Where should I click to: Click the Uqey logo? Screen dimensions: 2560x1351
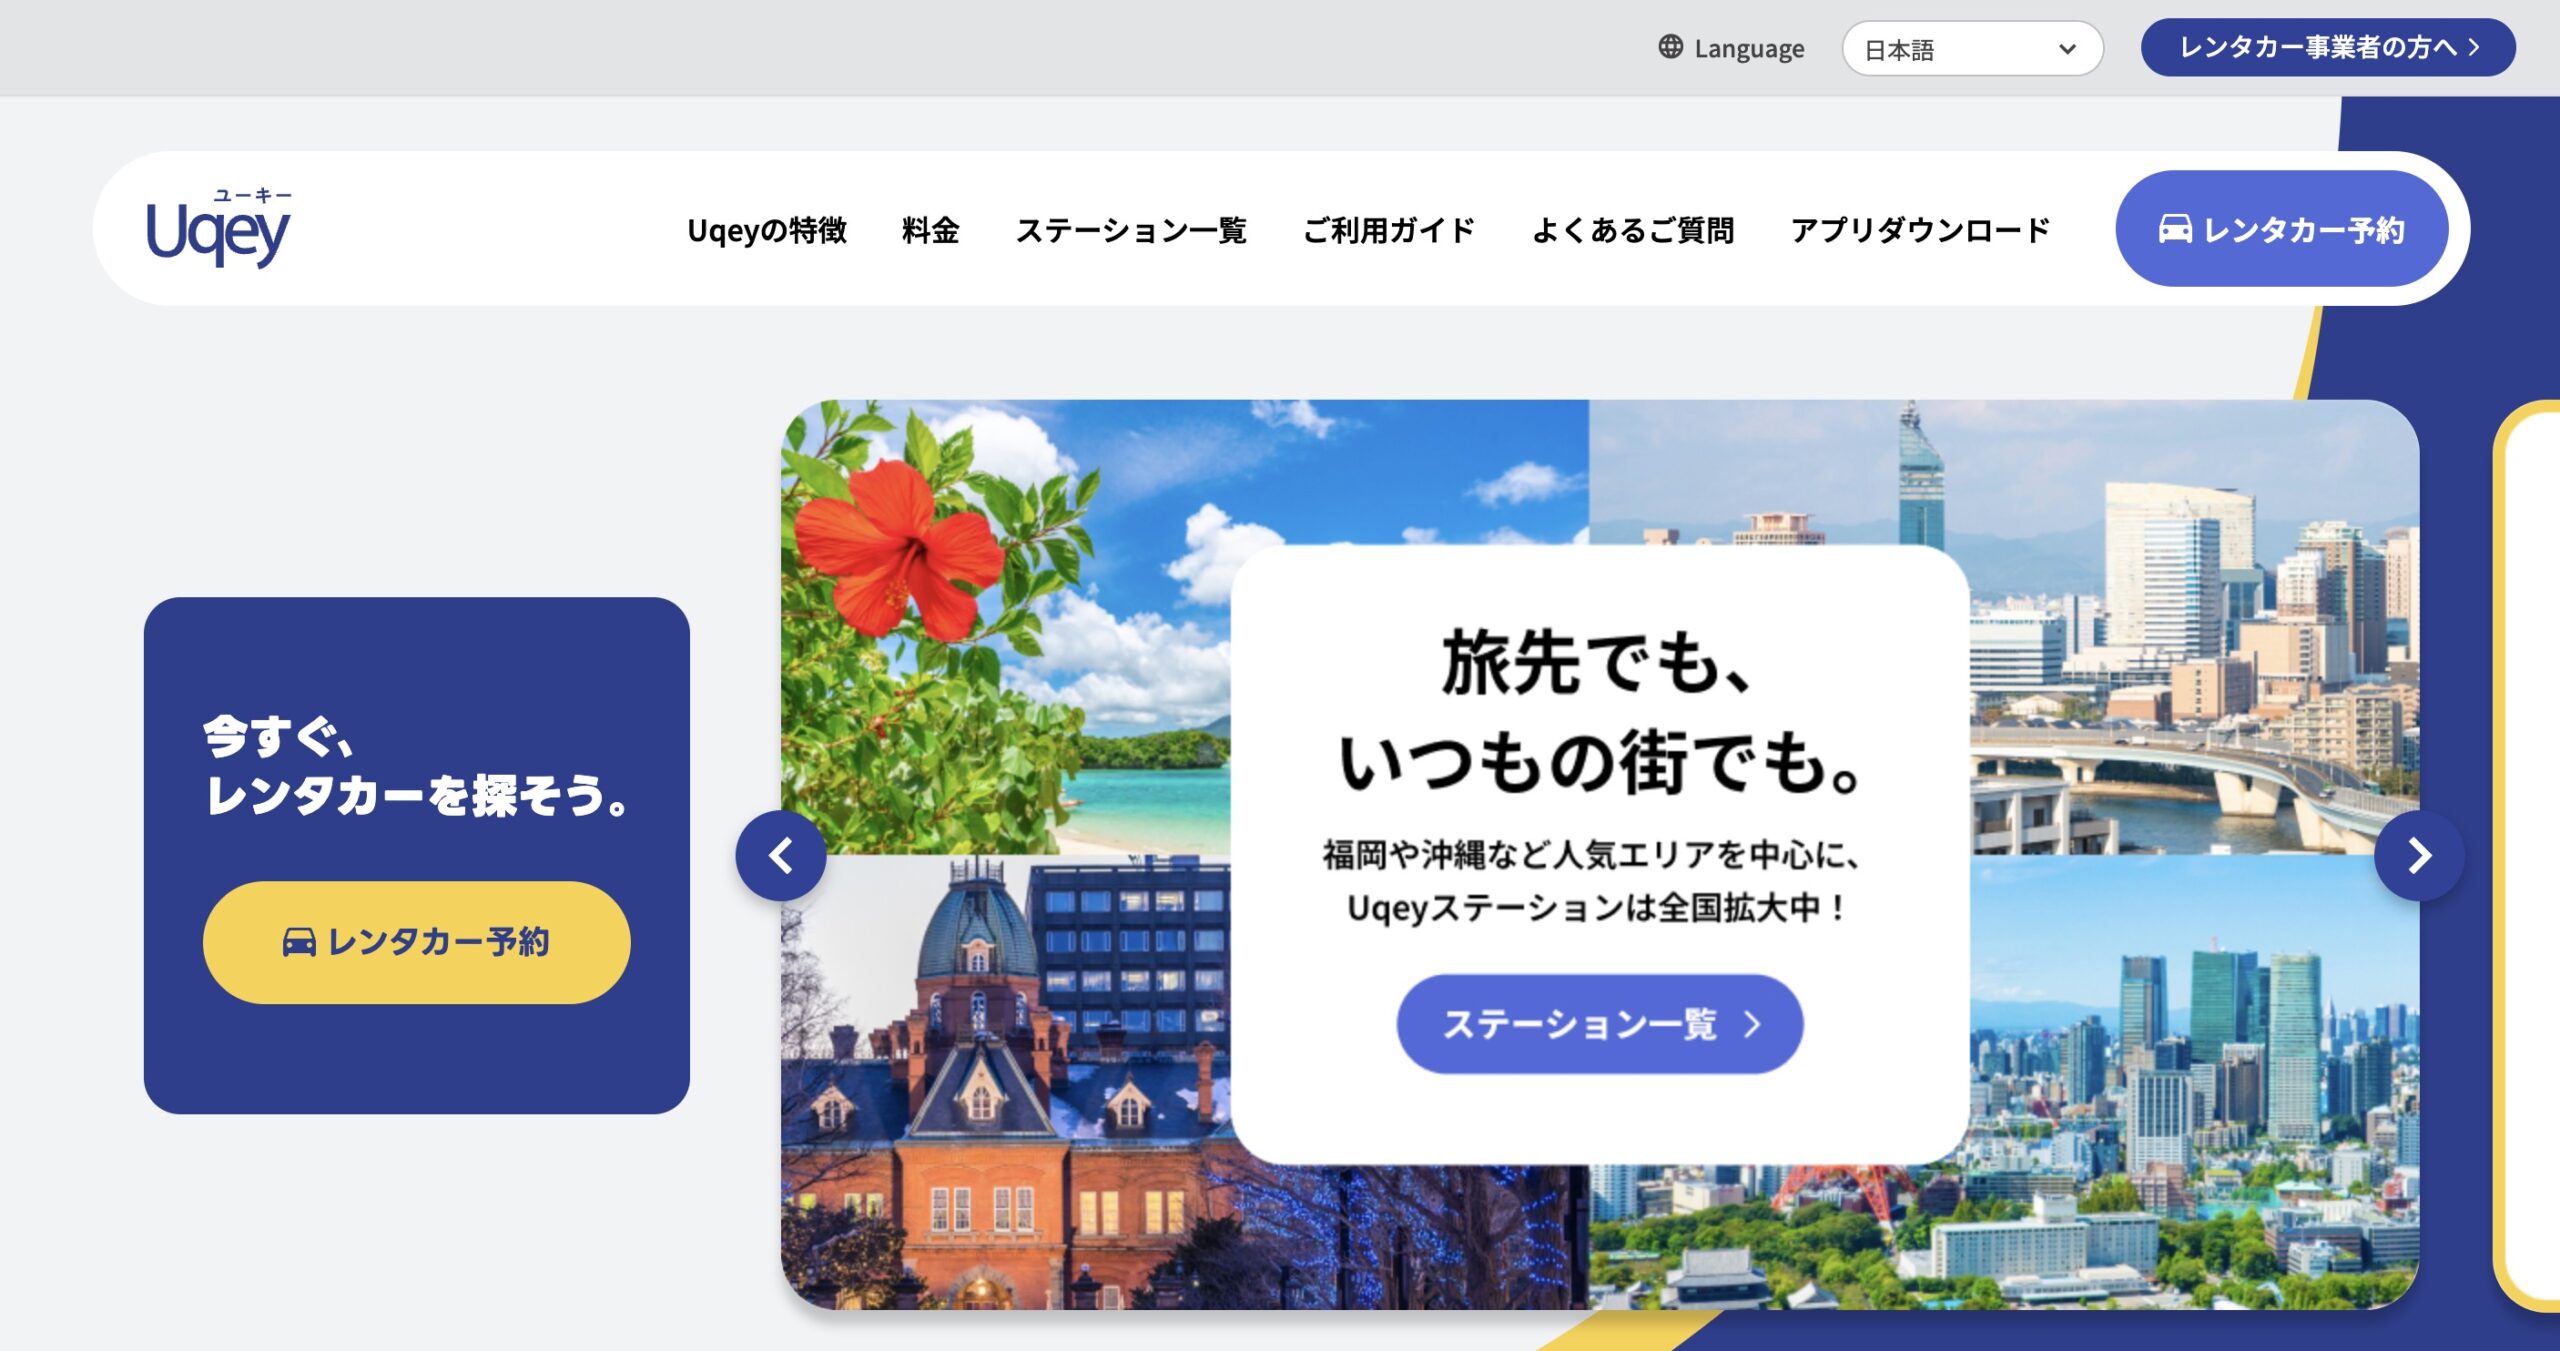click(218, 229)
